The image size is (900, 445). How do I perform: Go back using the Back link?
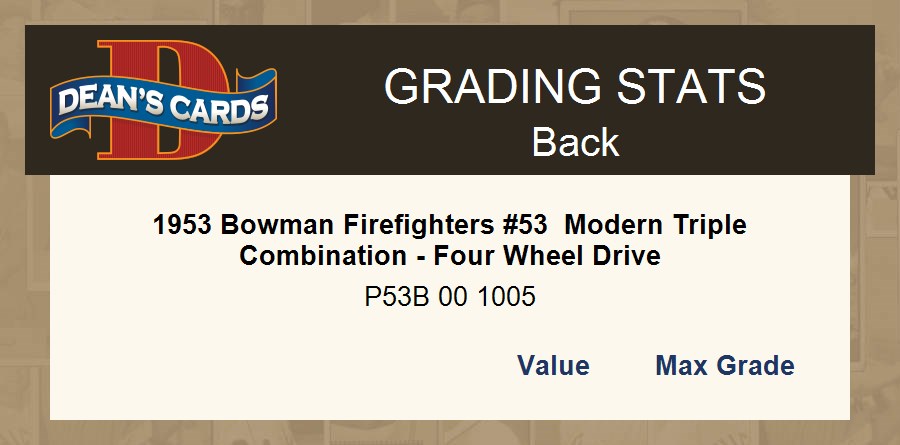click(x=575, y=142)
